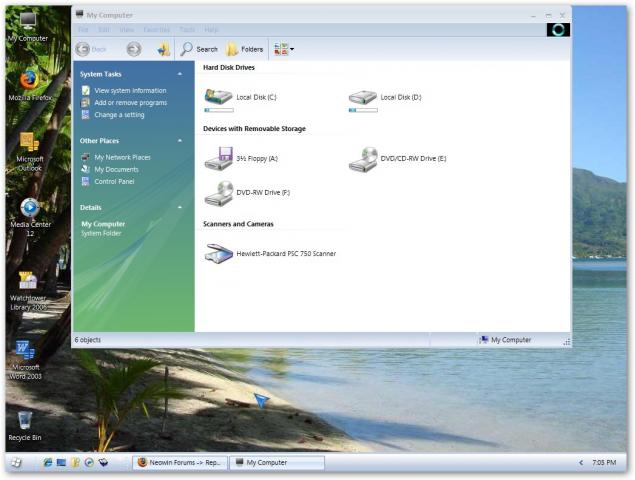Click Devices with Removable Storage header
635x480 pixels.
(x=254, y=129)
